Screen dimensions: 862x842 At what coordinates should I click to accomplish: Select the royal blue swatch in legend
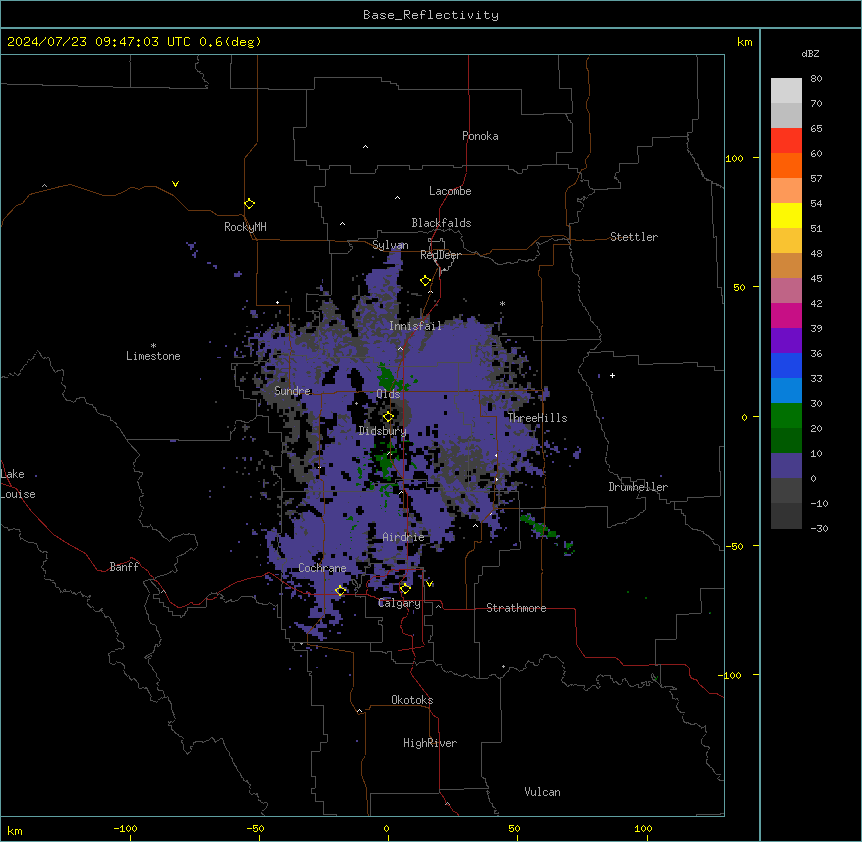click(x=786, y=365)
